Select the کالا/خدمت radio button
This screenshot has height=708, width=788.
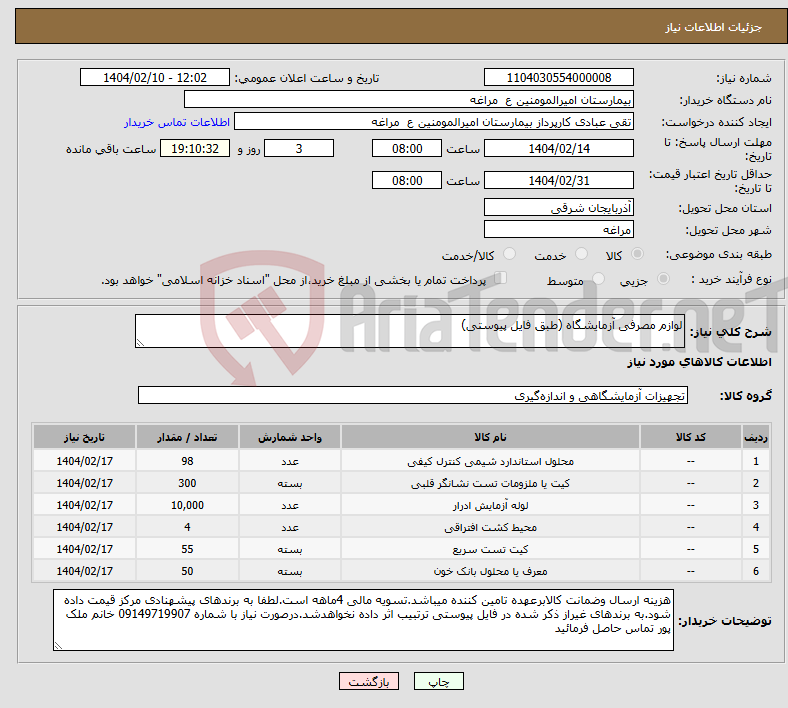click(510, 254)
